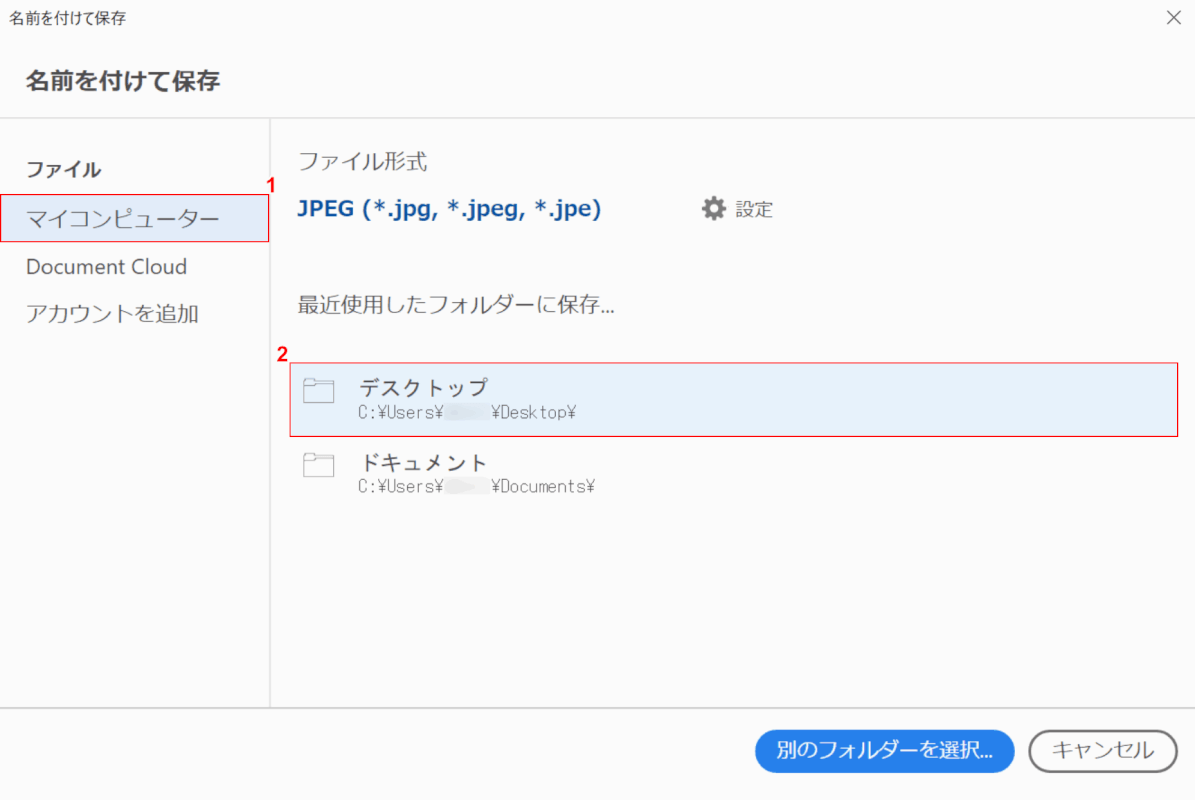Click the ドキュメント folder icon

(x=319, y=466)
